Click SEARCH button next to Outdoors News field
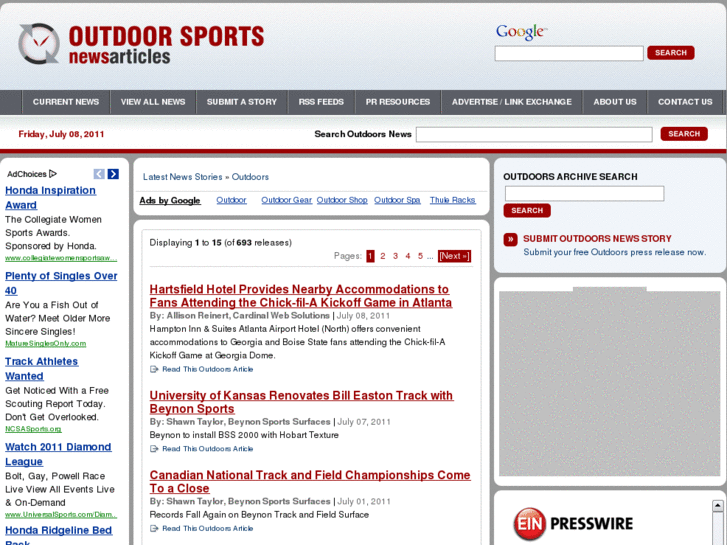 (x=684, y=134)
